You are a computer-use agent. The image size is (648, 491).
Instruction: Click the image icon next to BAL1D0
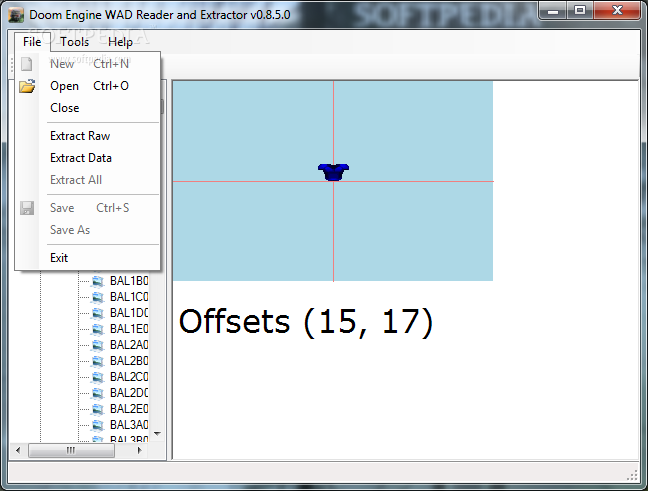[x=98, y=313]
